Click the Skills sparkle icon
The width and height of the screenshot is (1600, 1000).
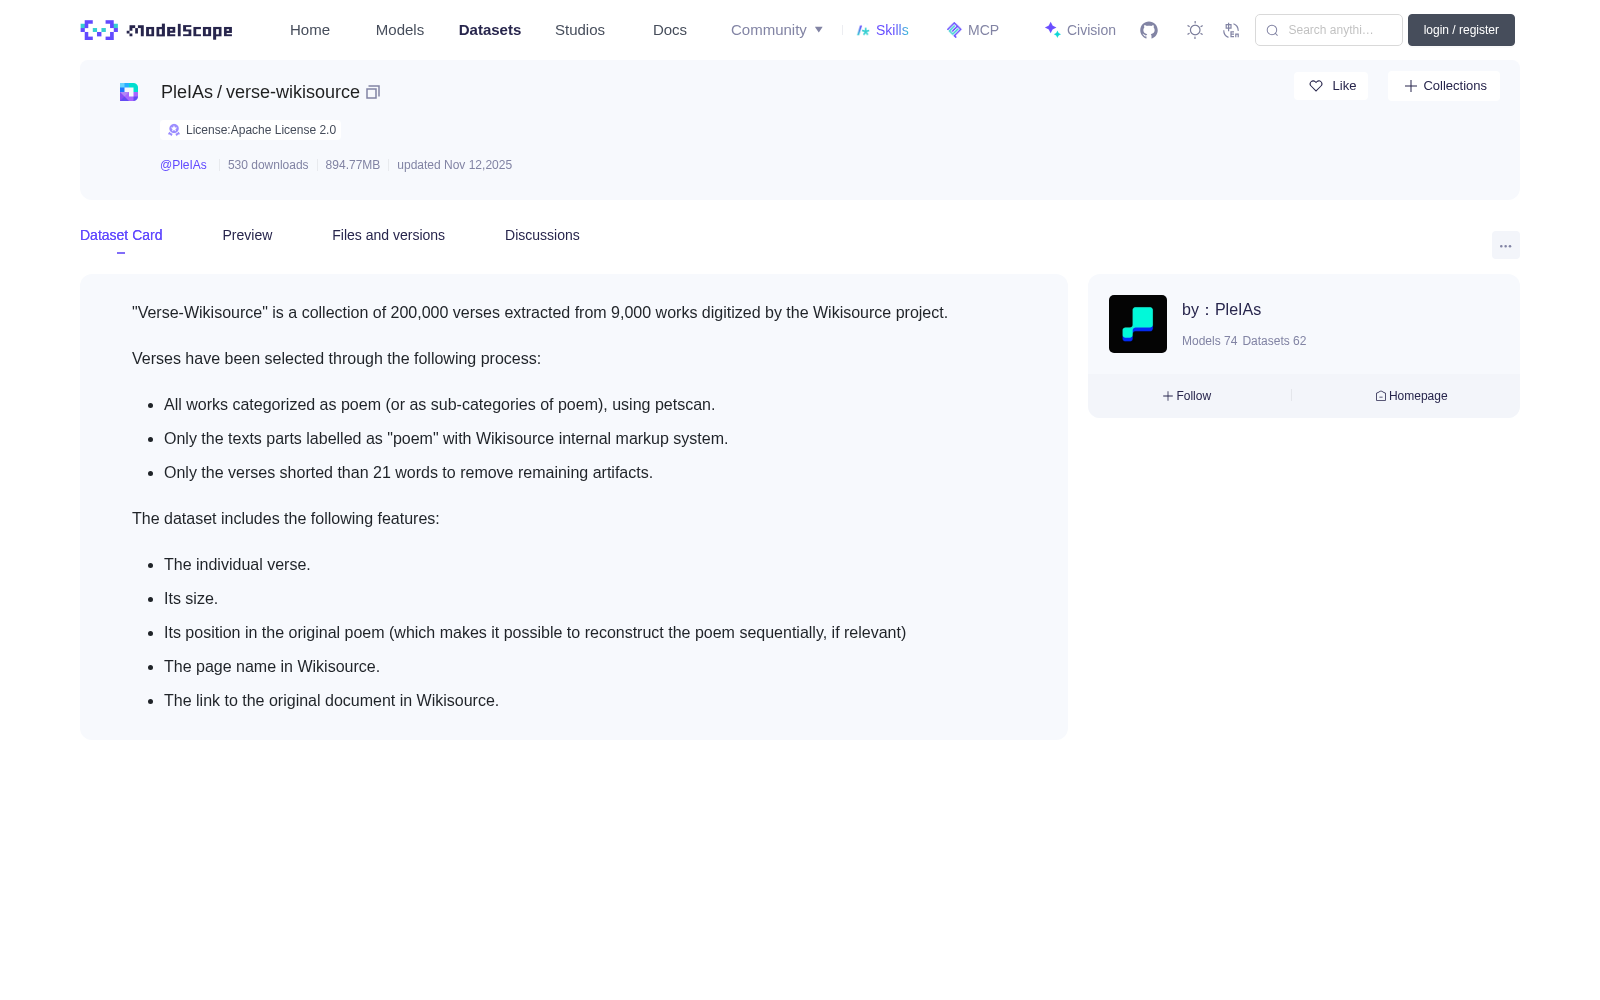pyautogui.click(x=863, y=30)
